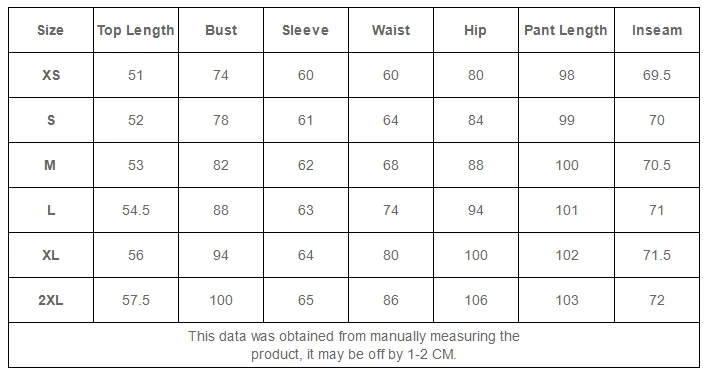The height and width of the screenshot is (373, 706).
Task: Select the Inseam header cell
Action: (x=657, y=30)
